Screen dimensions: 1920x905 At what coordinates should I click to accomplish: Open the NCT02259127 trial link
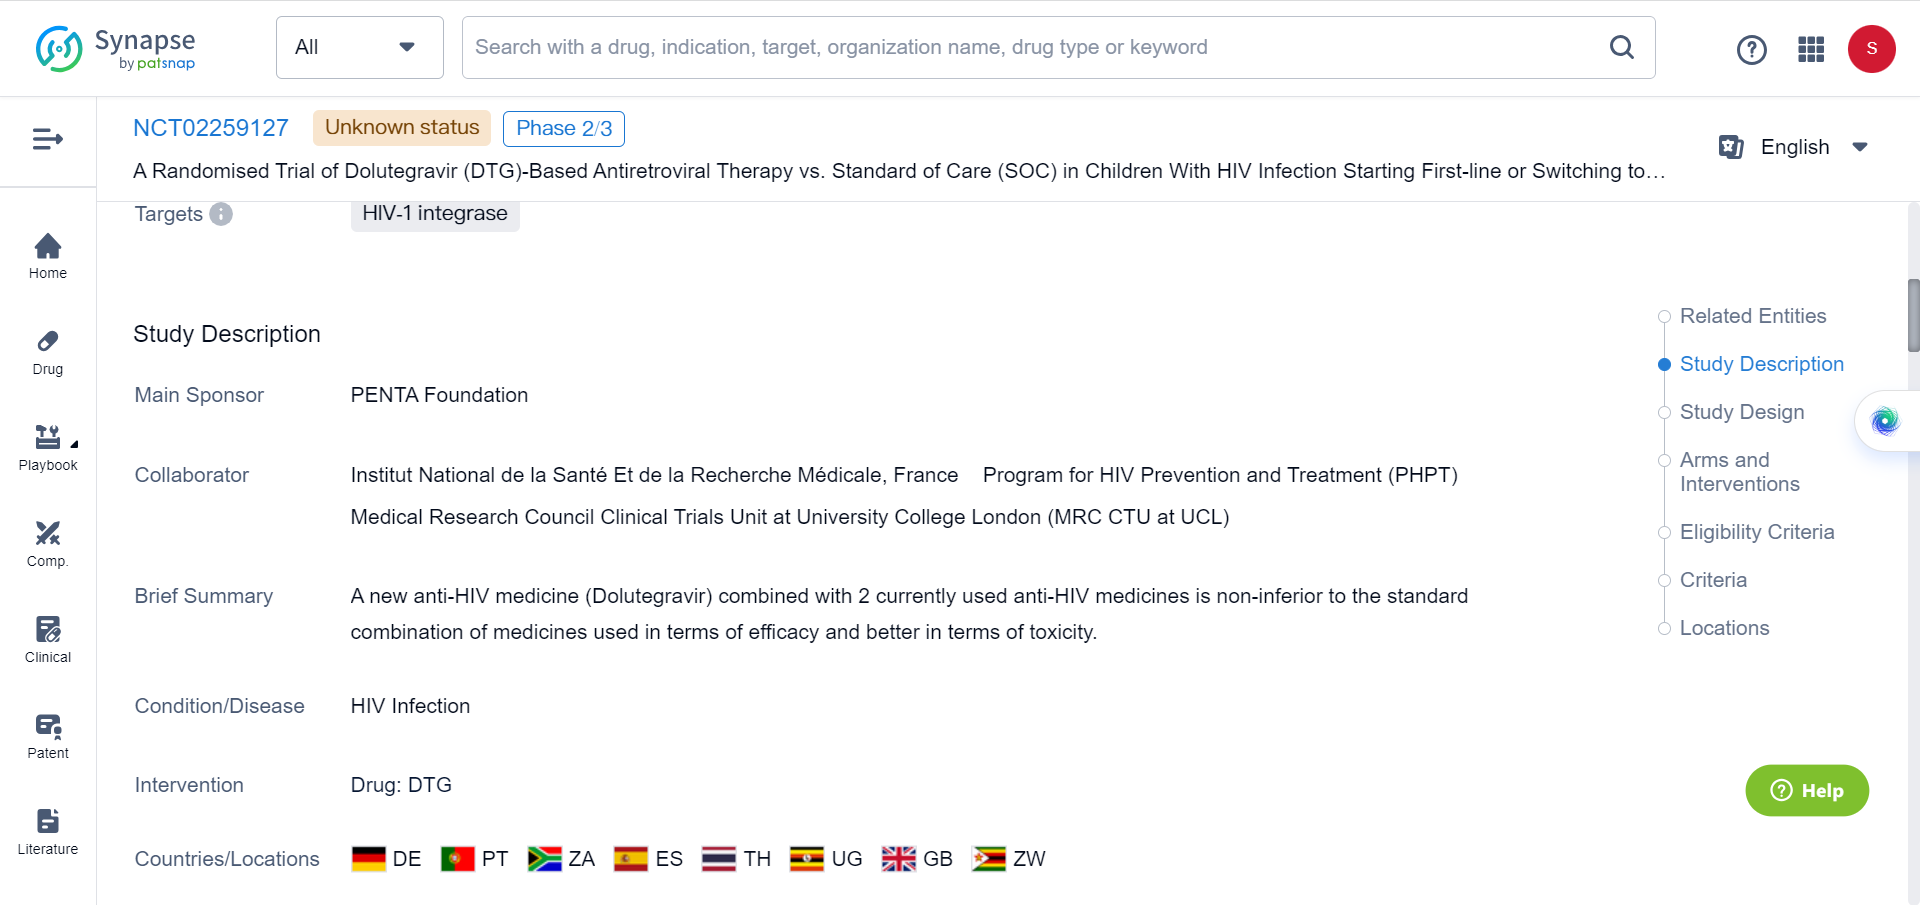click(x=211, y=128)
